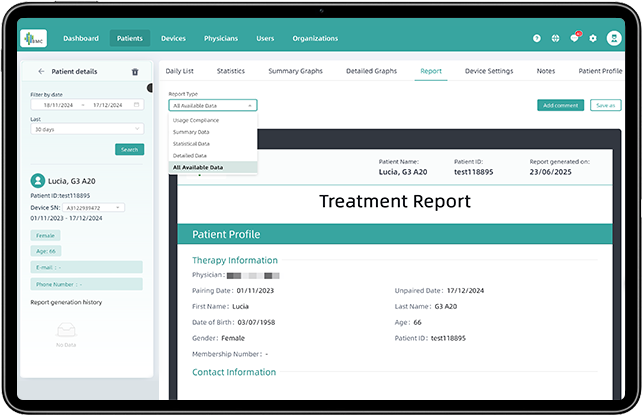Select Usage Compliance from report type list
The image size is (642, 415).
pyautogui.click(x=195, y=120)
